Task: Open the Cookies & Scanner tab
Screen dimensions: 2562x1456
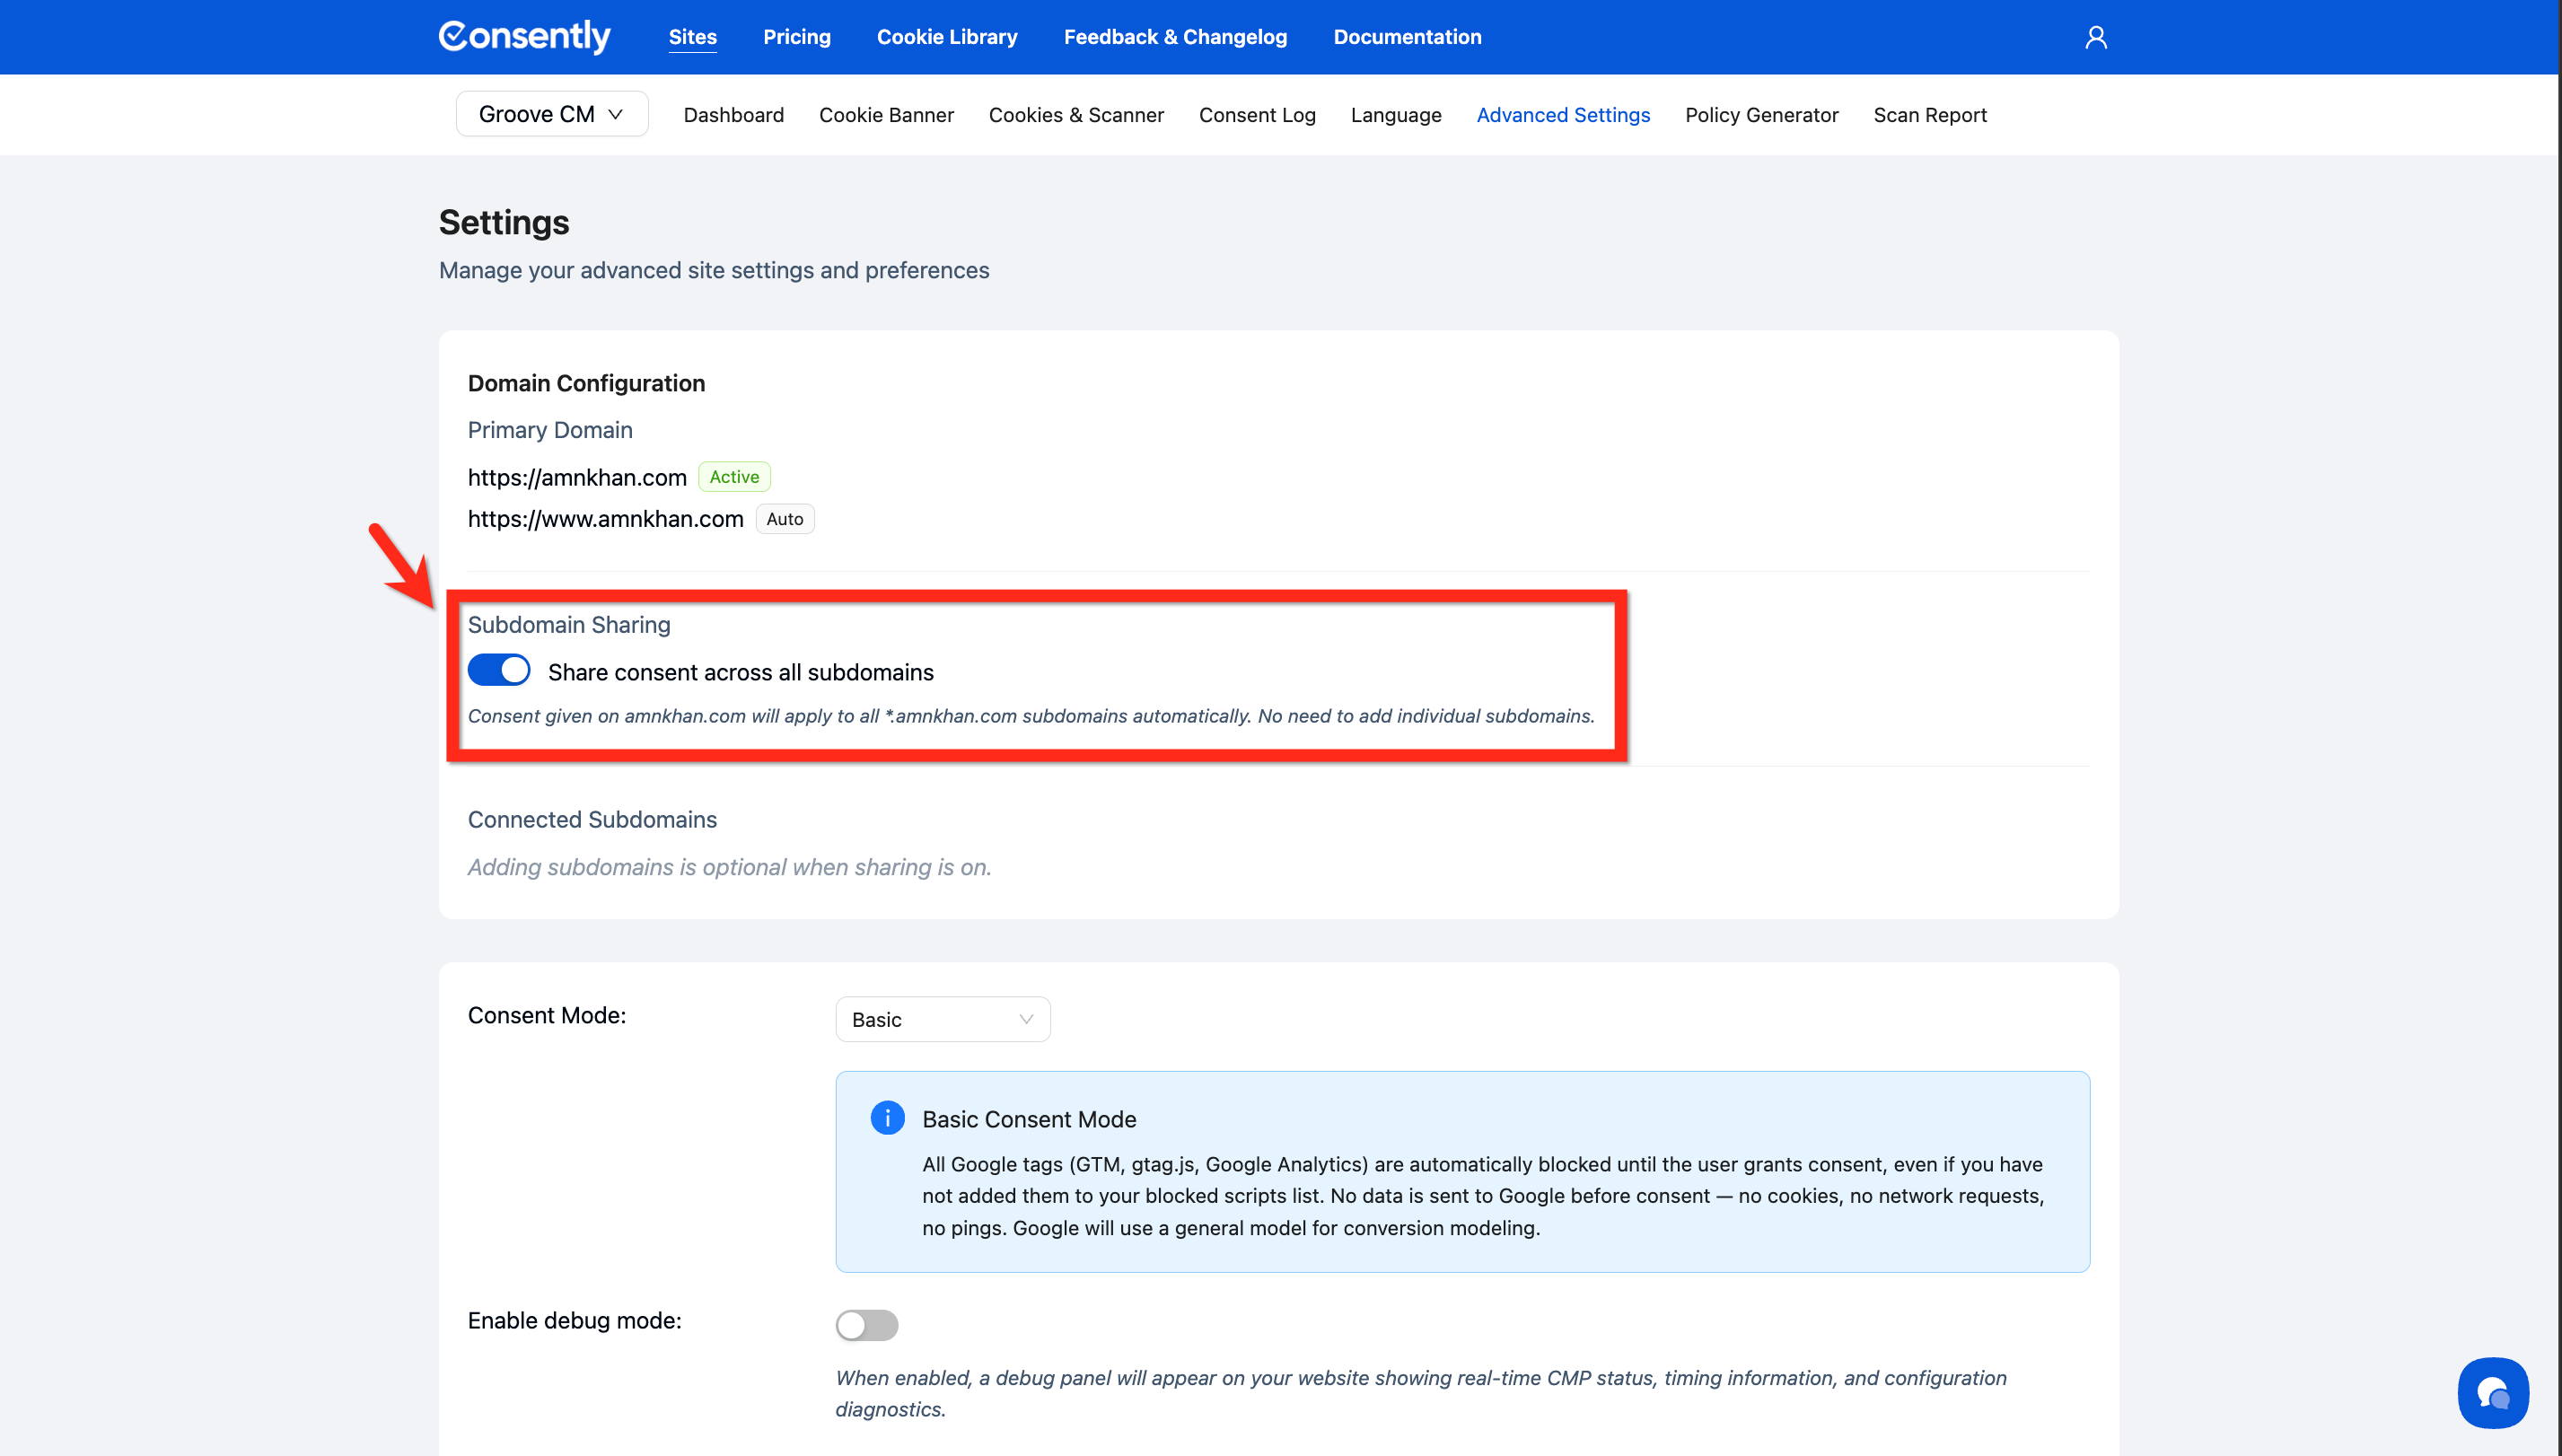Action: click(1076, 115)
